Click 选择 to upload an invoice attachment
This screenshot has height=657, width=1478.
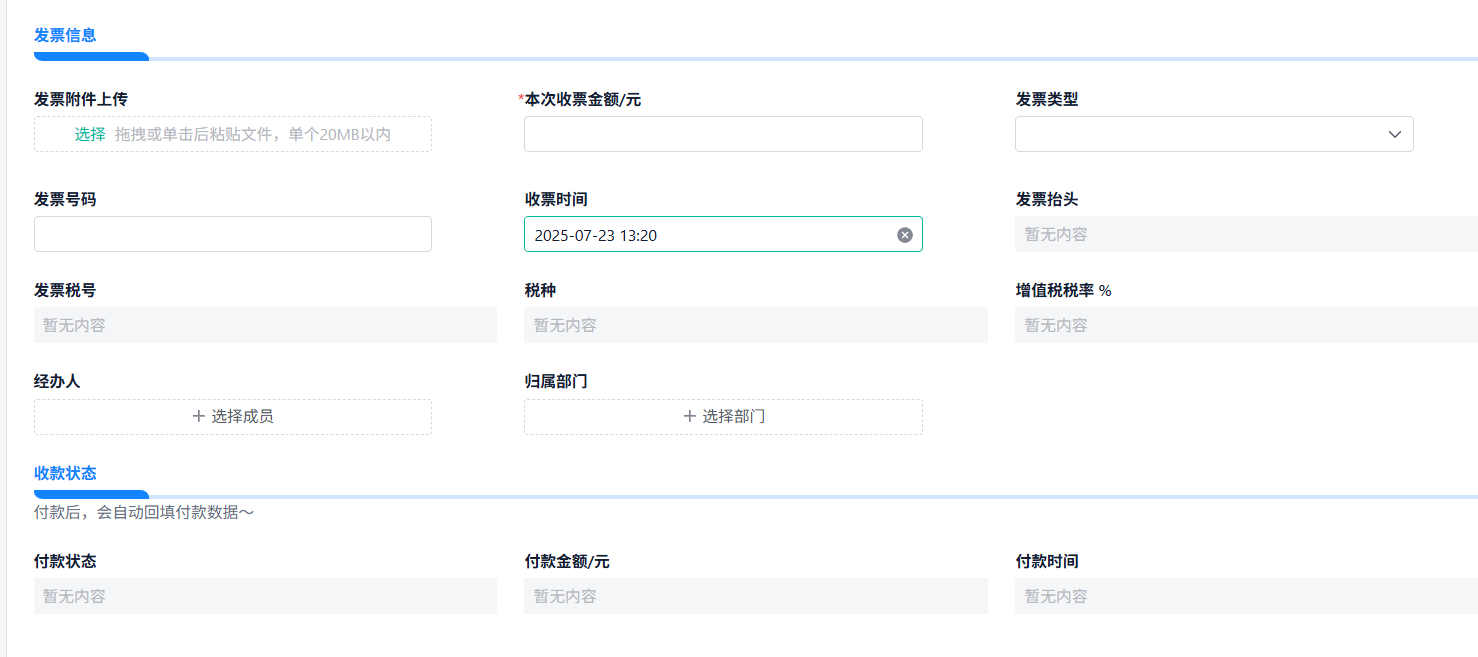pos(88,133)
